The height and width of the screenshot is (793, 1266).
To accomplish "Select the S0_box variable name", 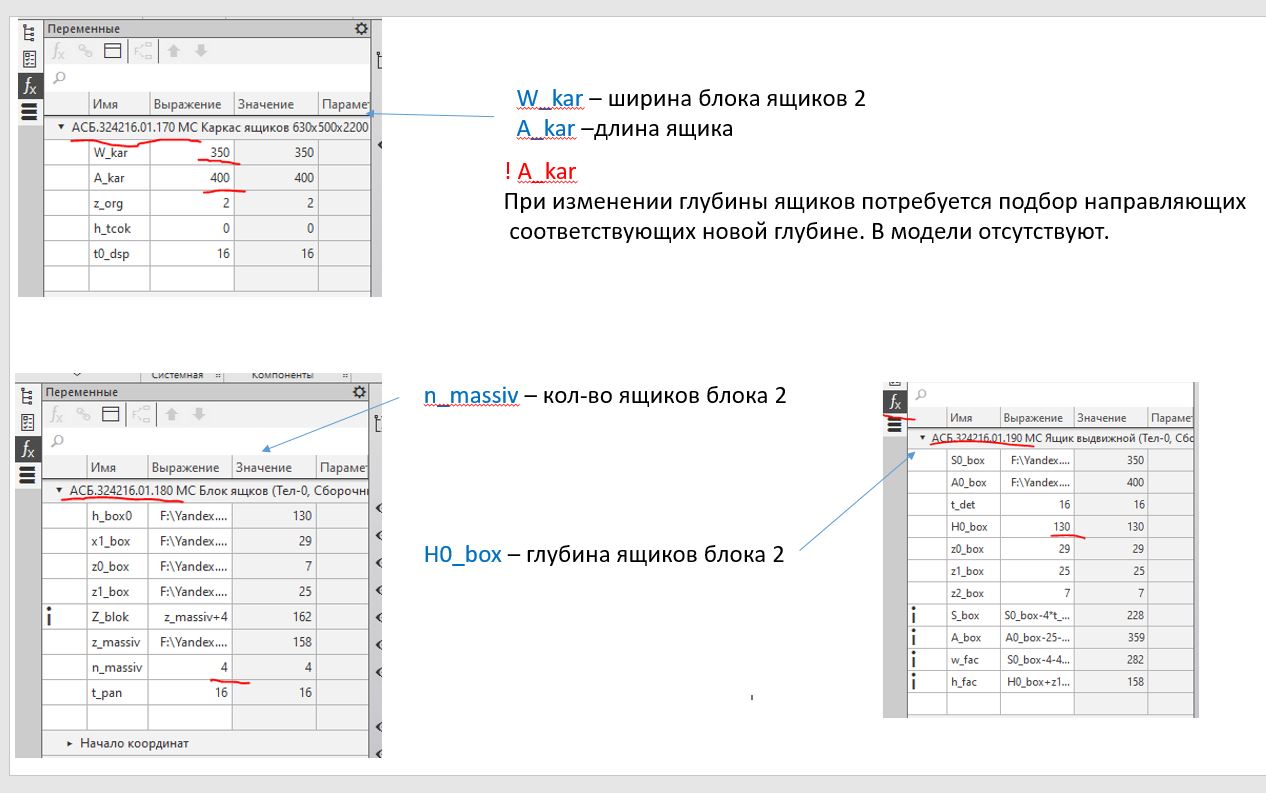I will click(968, 461).
